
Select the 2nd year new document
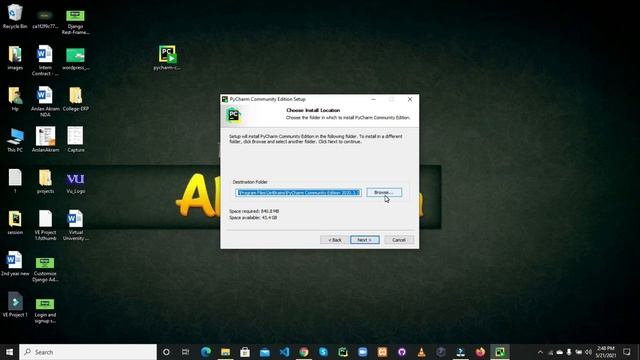[15, 264]
